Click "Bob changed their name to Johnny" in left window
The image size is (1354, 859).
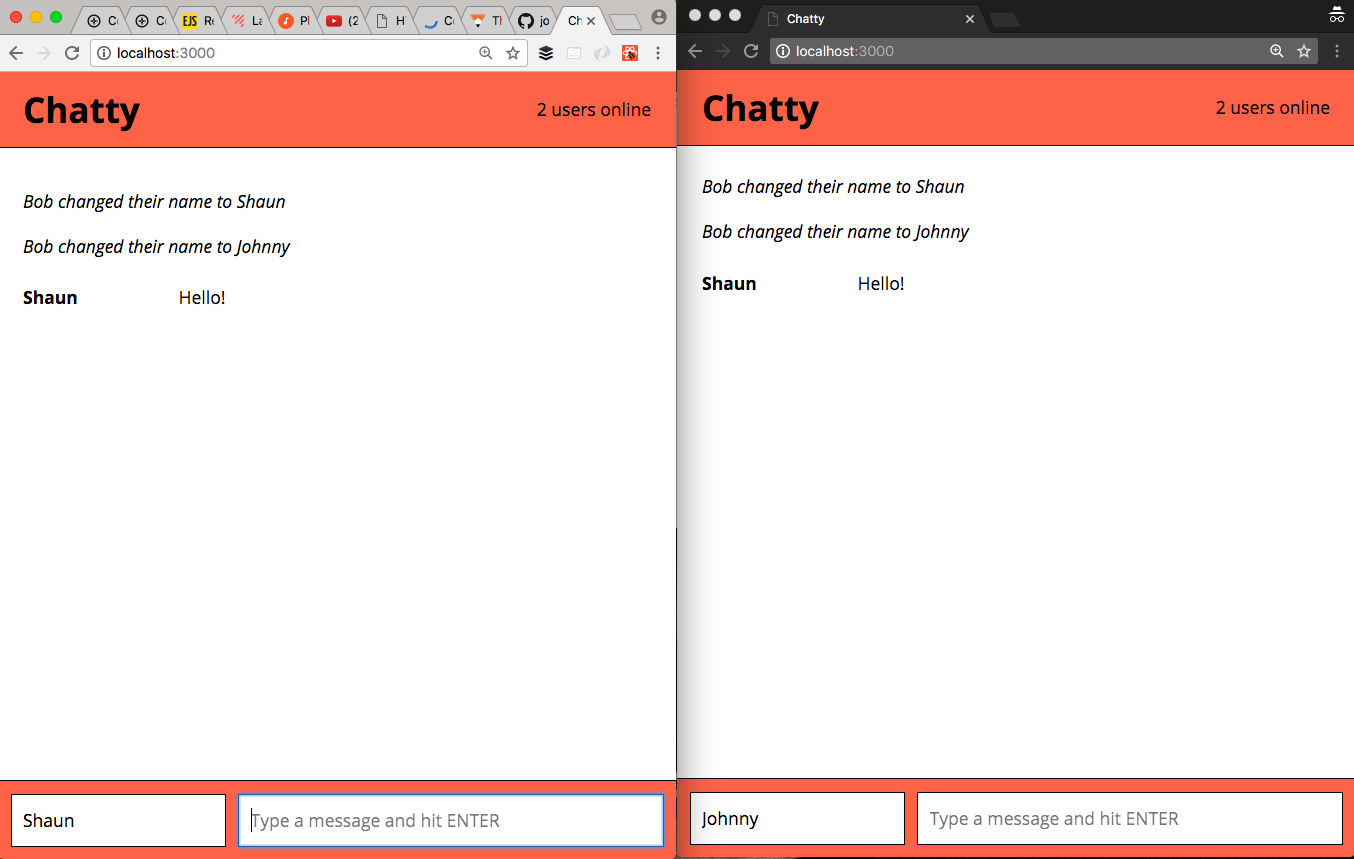click(157, 247)
